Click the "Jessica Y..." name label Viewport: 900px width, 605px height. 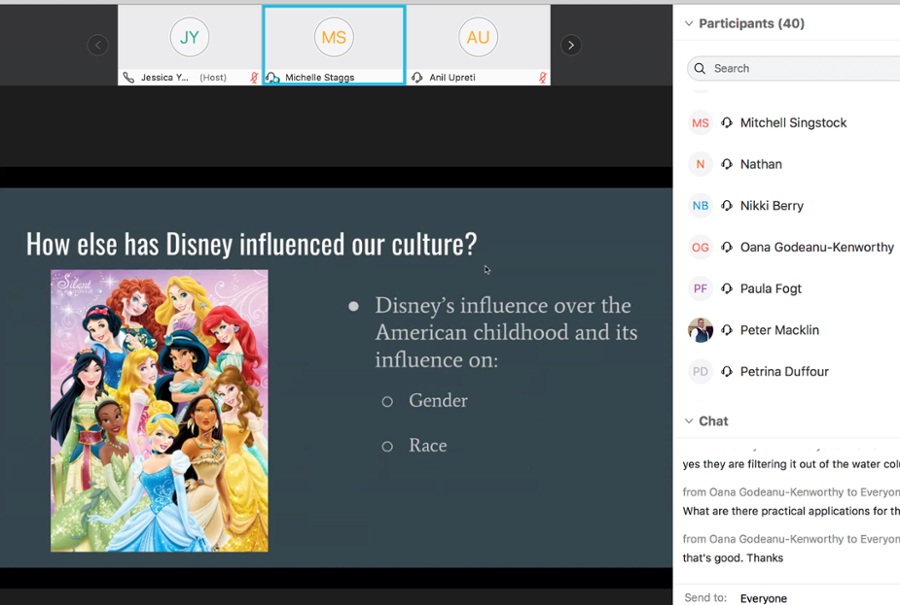pos(164,77)
